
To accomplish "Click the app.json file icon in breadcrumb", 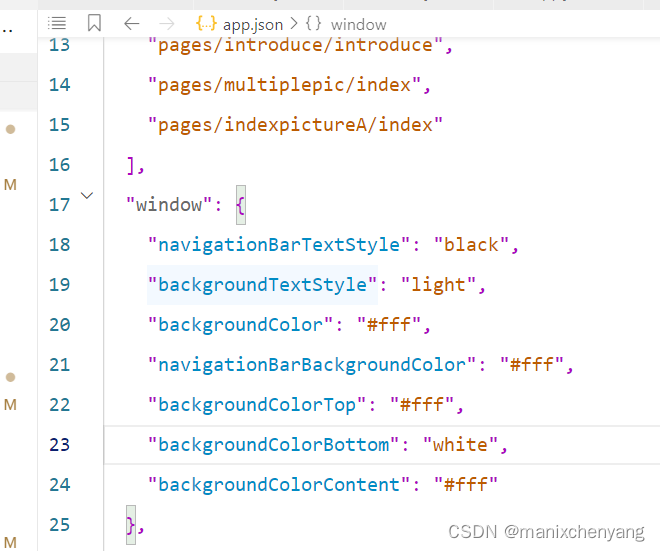I will tap(206, 24).
